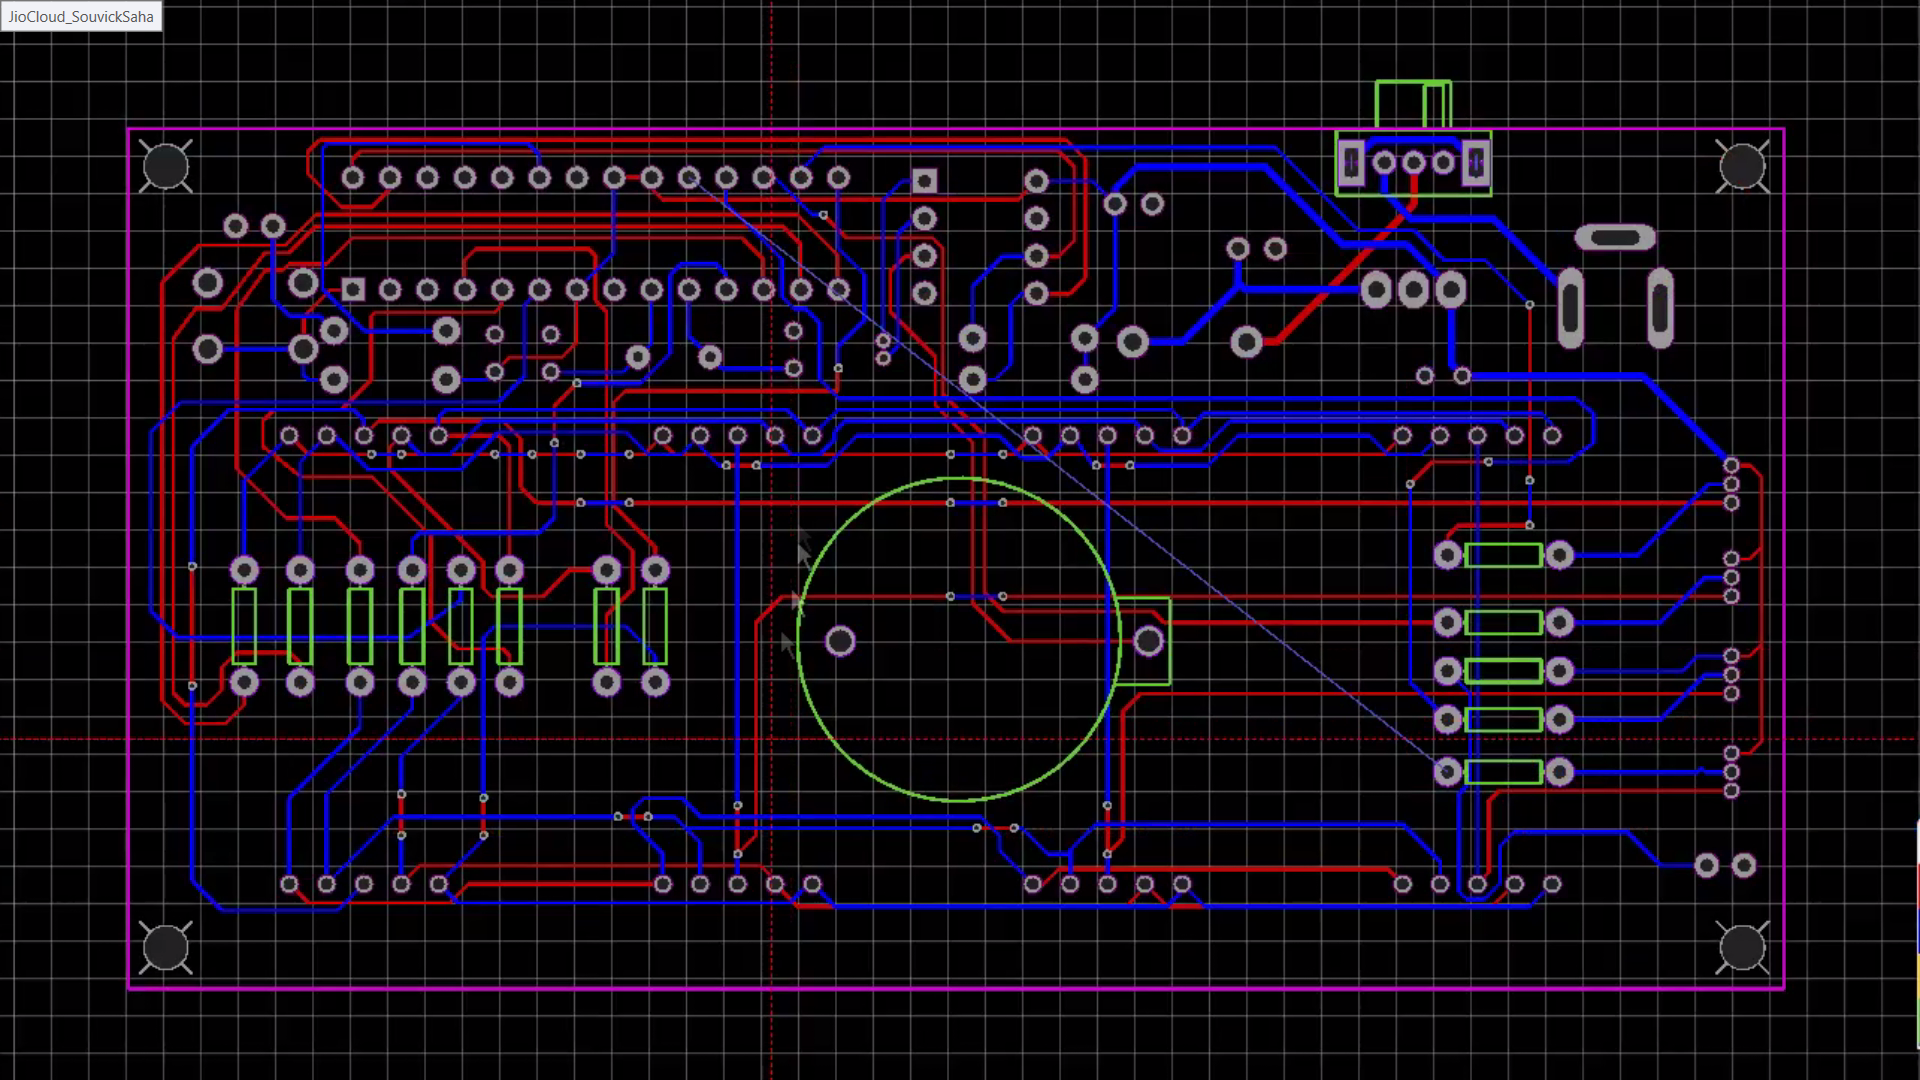Click the leftmost pin of the top pin header row
The image size is (1920, 1080).
[352, 176]
